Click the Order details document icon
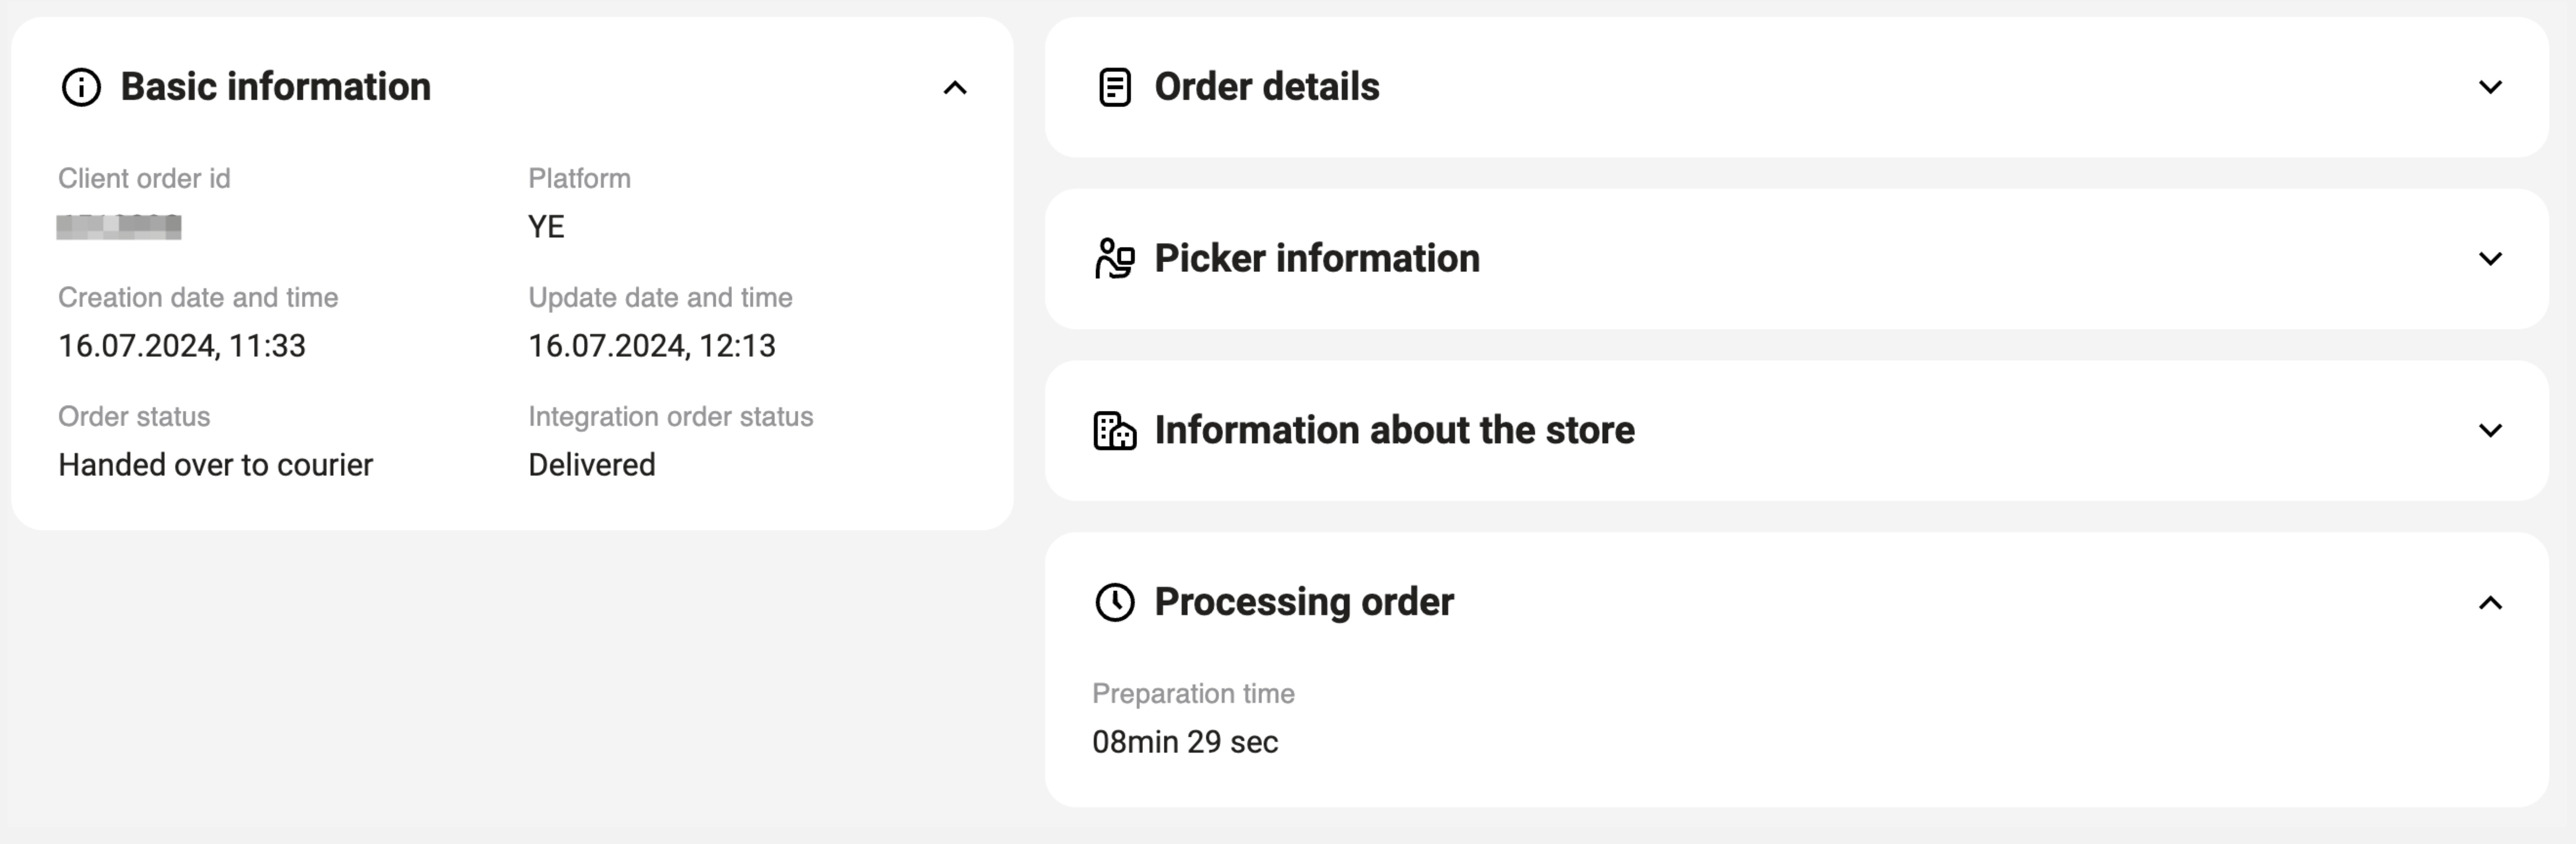2576x844 pixels. (x=1114, y=87)
